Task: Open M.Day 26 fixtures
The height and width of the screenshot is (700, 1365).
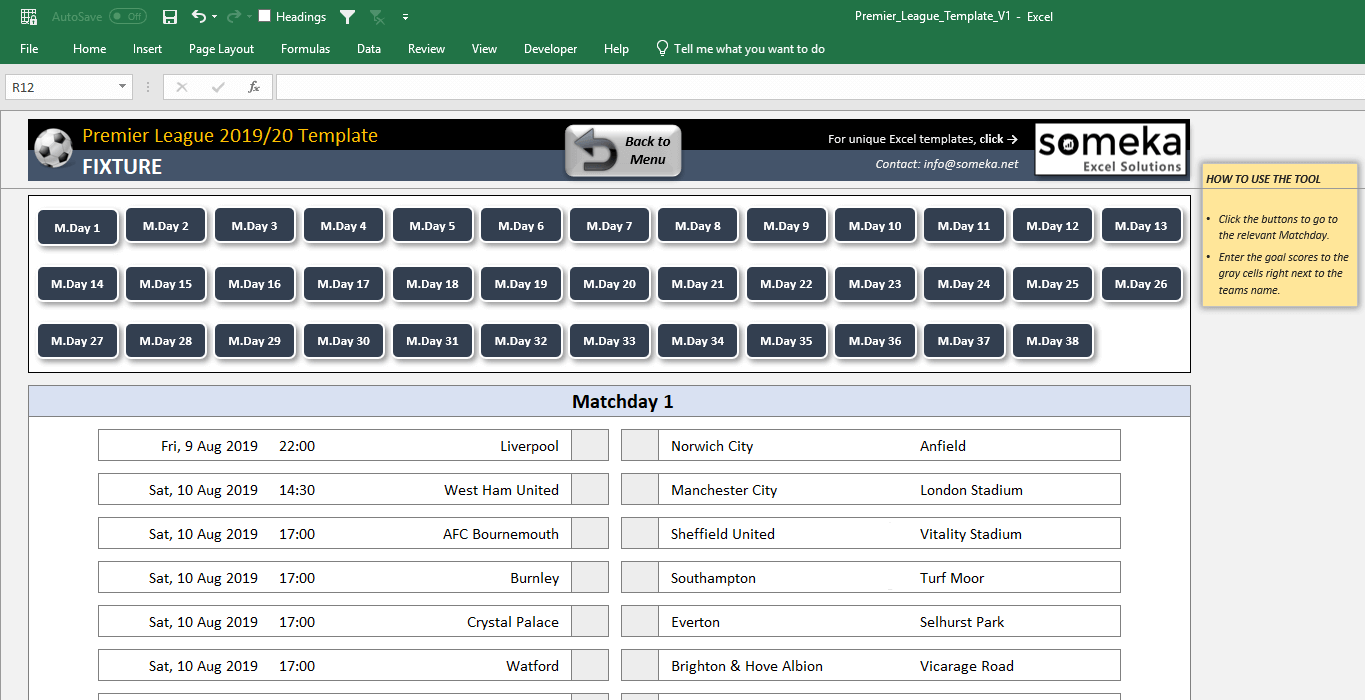Action: click(x=1141, y=284)
